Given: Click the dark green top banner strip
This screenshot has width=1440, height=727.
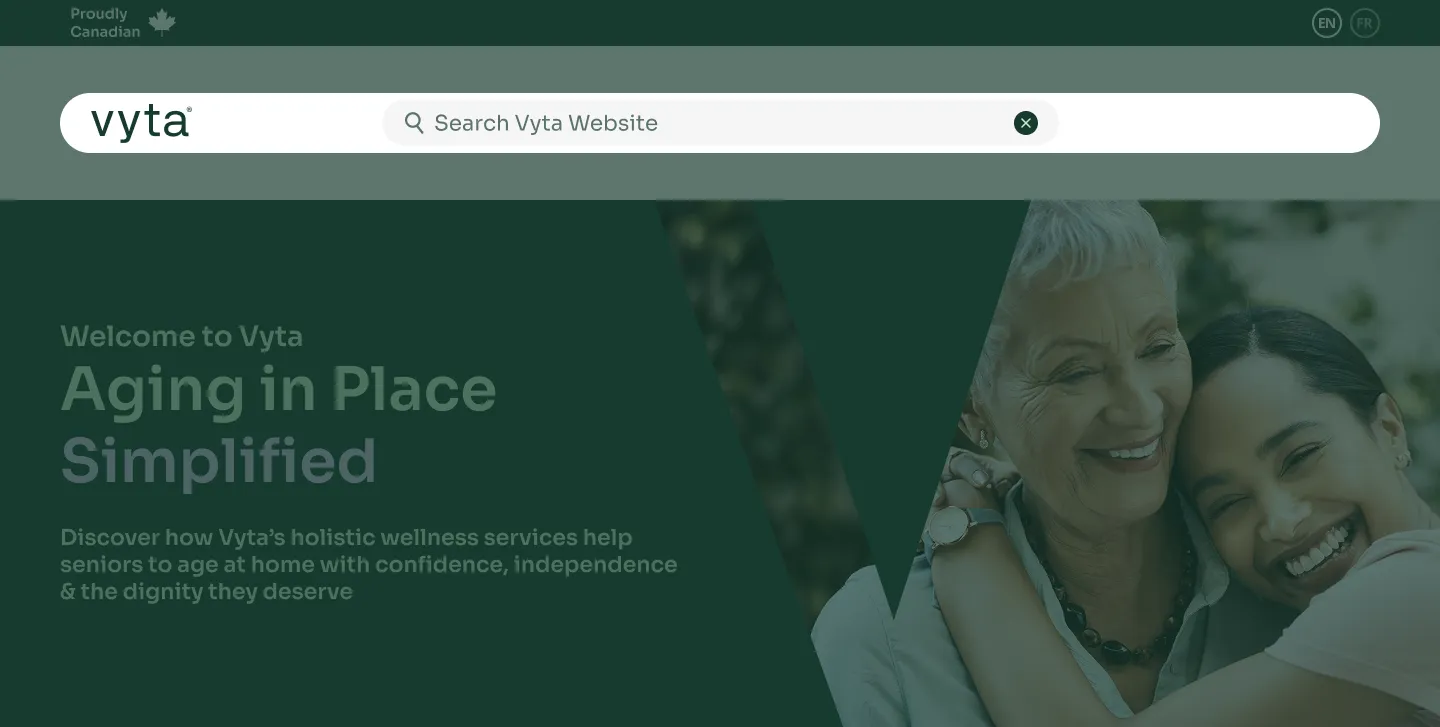Looking at the screenshot, I should [720, 23].
